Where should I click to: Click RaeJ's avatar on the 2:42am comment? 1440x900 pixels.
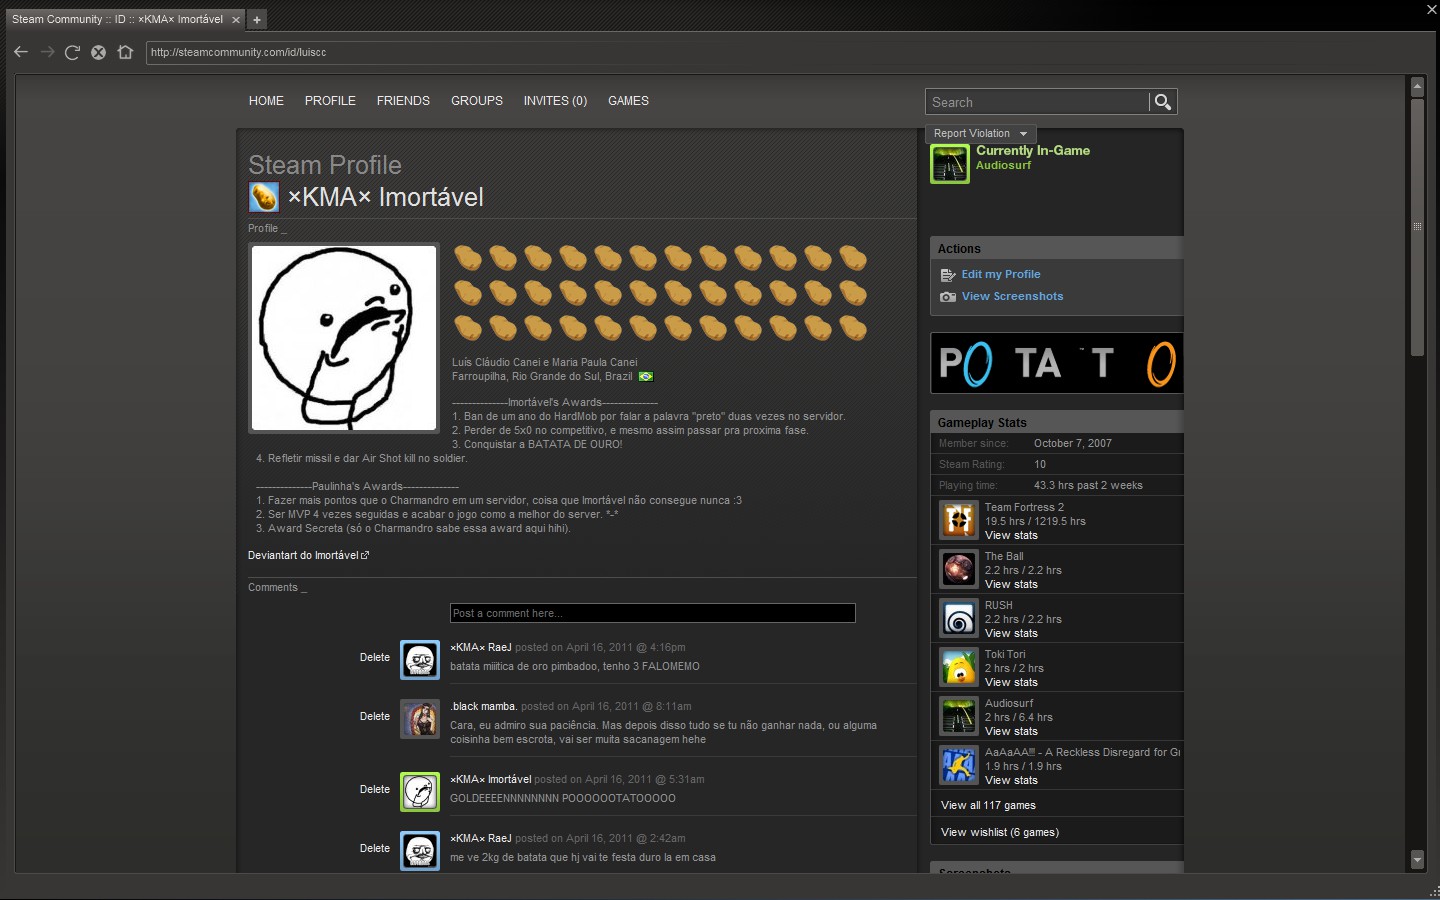coord(420,851)
